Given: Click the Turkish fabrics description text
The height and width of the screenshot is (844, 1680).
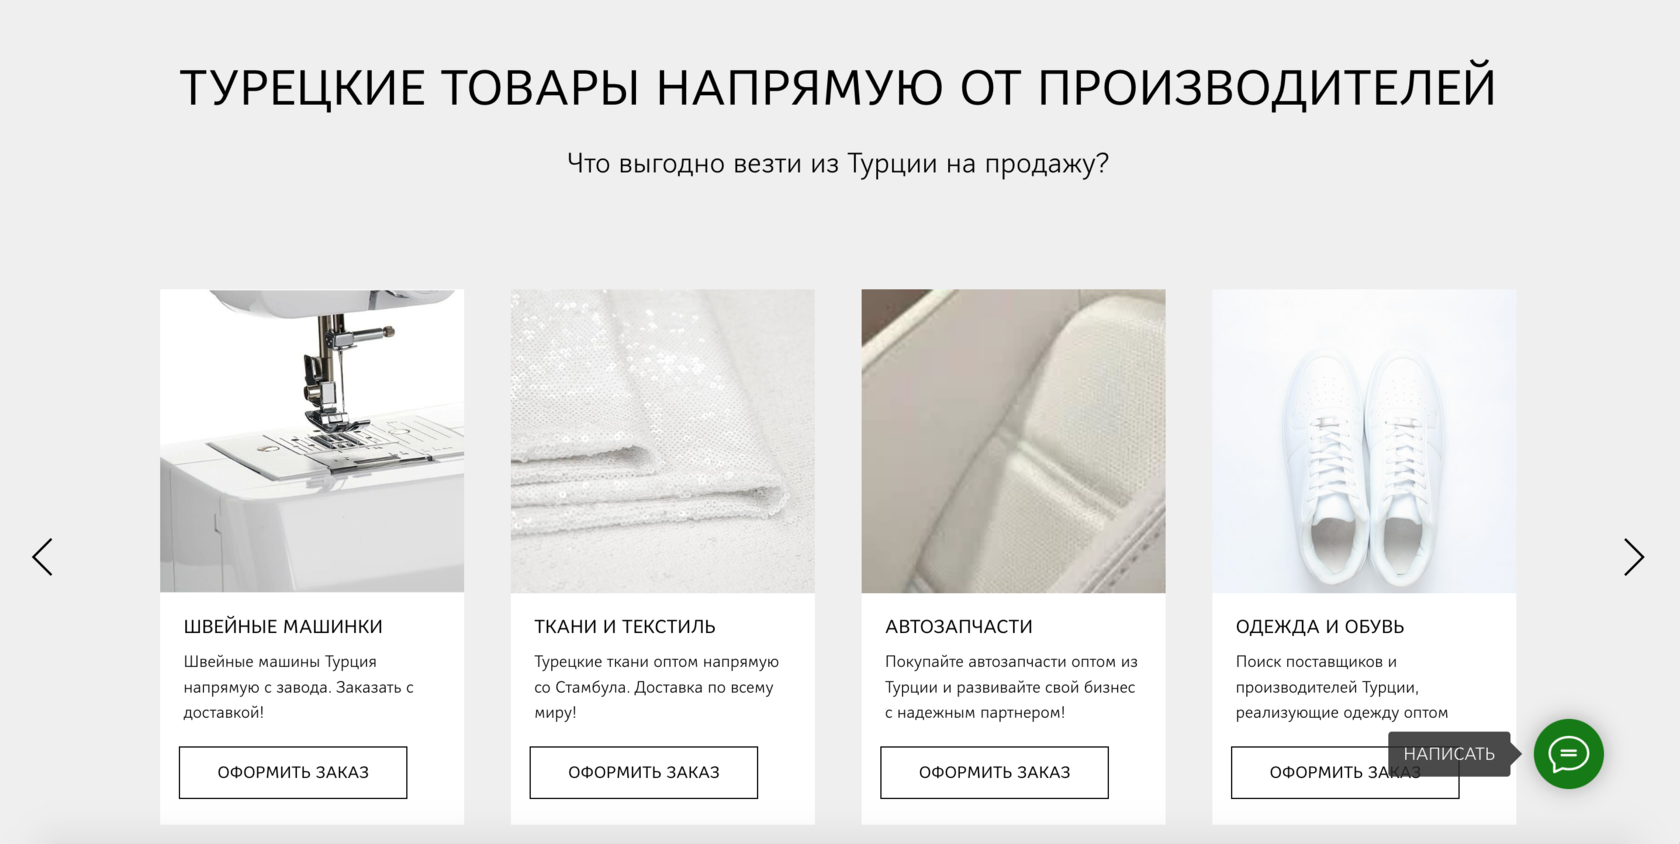Looking at the screenshot, I should click(656, 687).
